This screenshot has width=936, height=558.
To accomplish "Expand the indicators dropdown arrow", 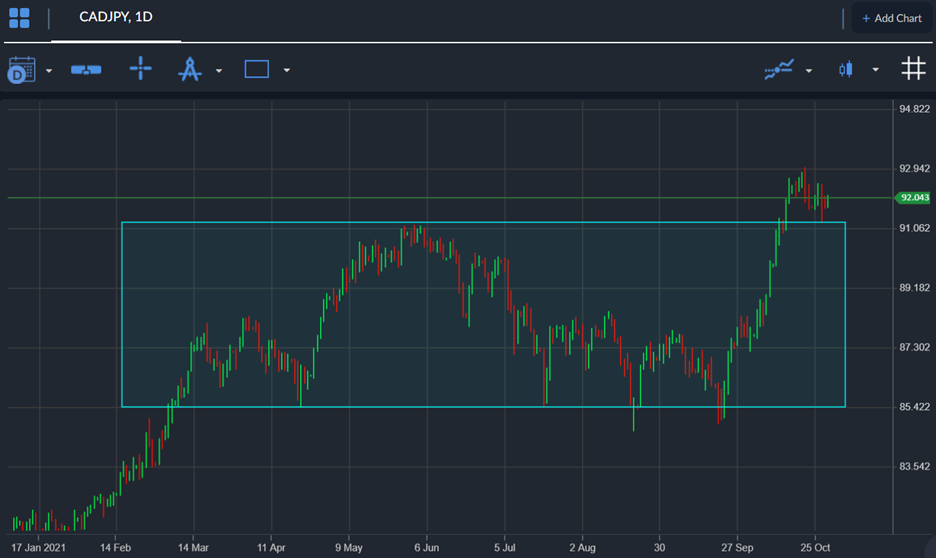I will pos(808,70).
